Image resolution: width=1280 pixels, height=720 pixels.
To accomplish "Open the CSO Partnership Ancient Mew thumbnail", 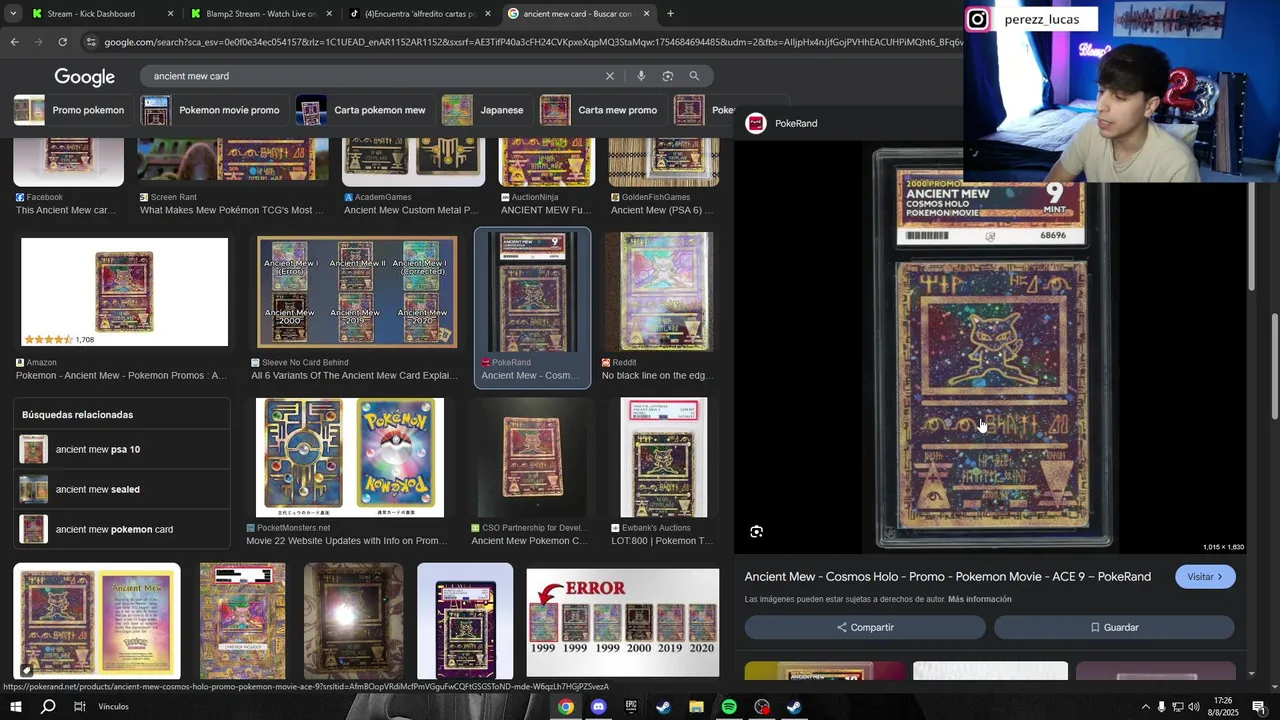I will pos(532,457).
